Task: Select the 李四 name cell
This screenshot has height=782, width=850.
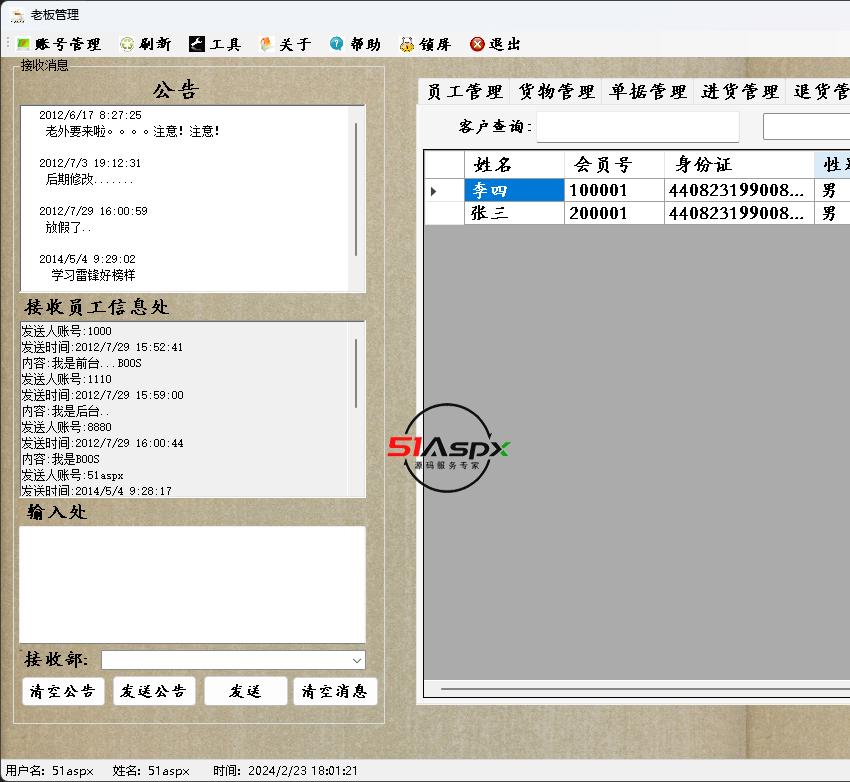Action: point(514,191)
